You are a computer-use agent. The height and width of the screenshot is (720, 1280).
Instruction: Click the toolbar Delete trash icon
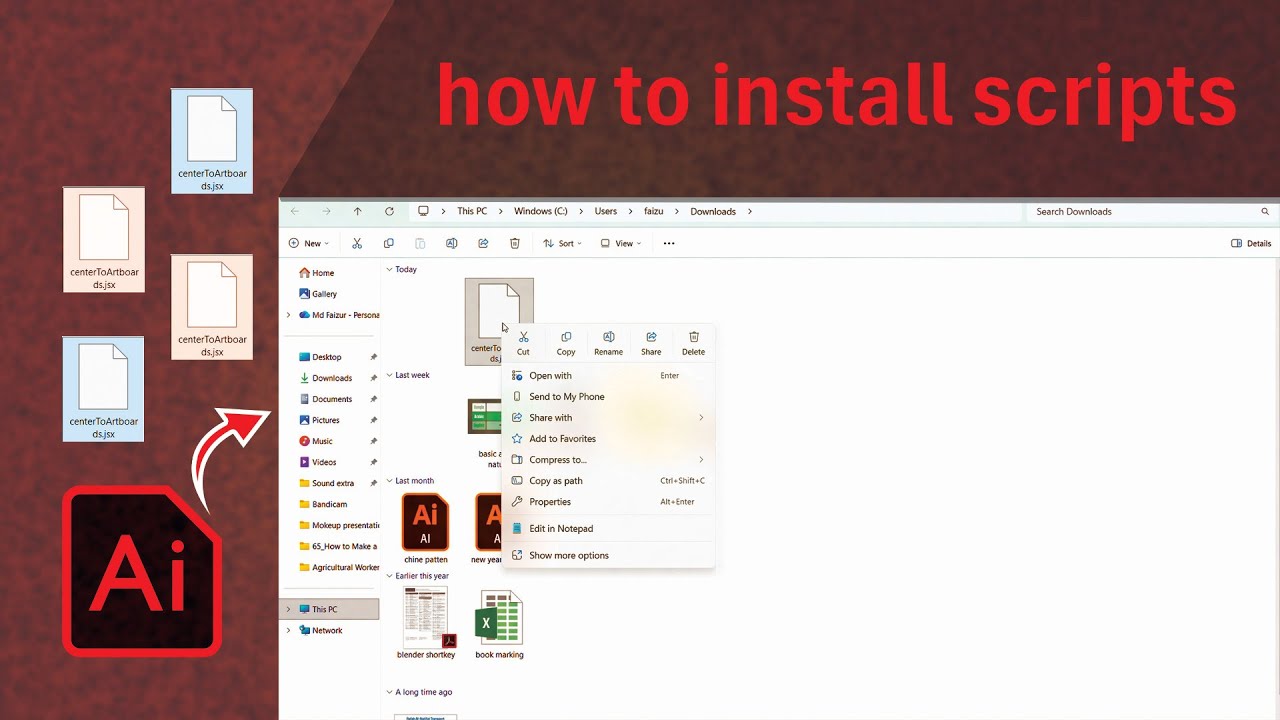tap(515, 243)
